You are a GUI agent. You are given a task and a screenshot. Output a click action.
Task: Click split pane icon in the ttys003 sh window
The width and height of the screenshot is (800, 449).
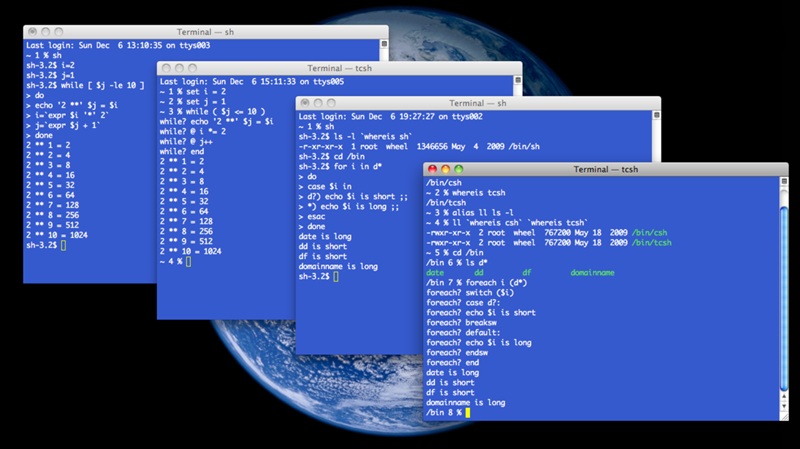click(x=384, y=43)
